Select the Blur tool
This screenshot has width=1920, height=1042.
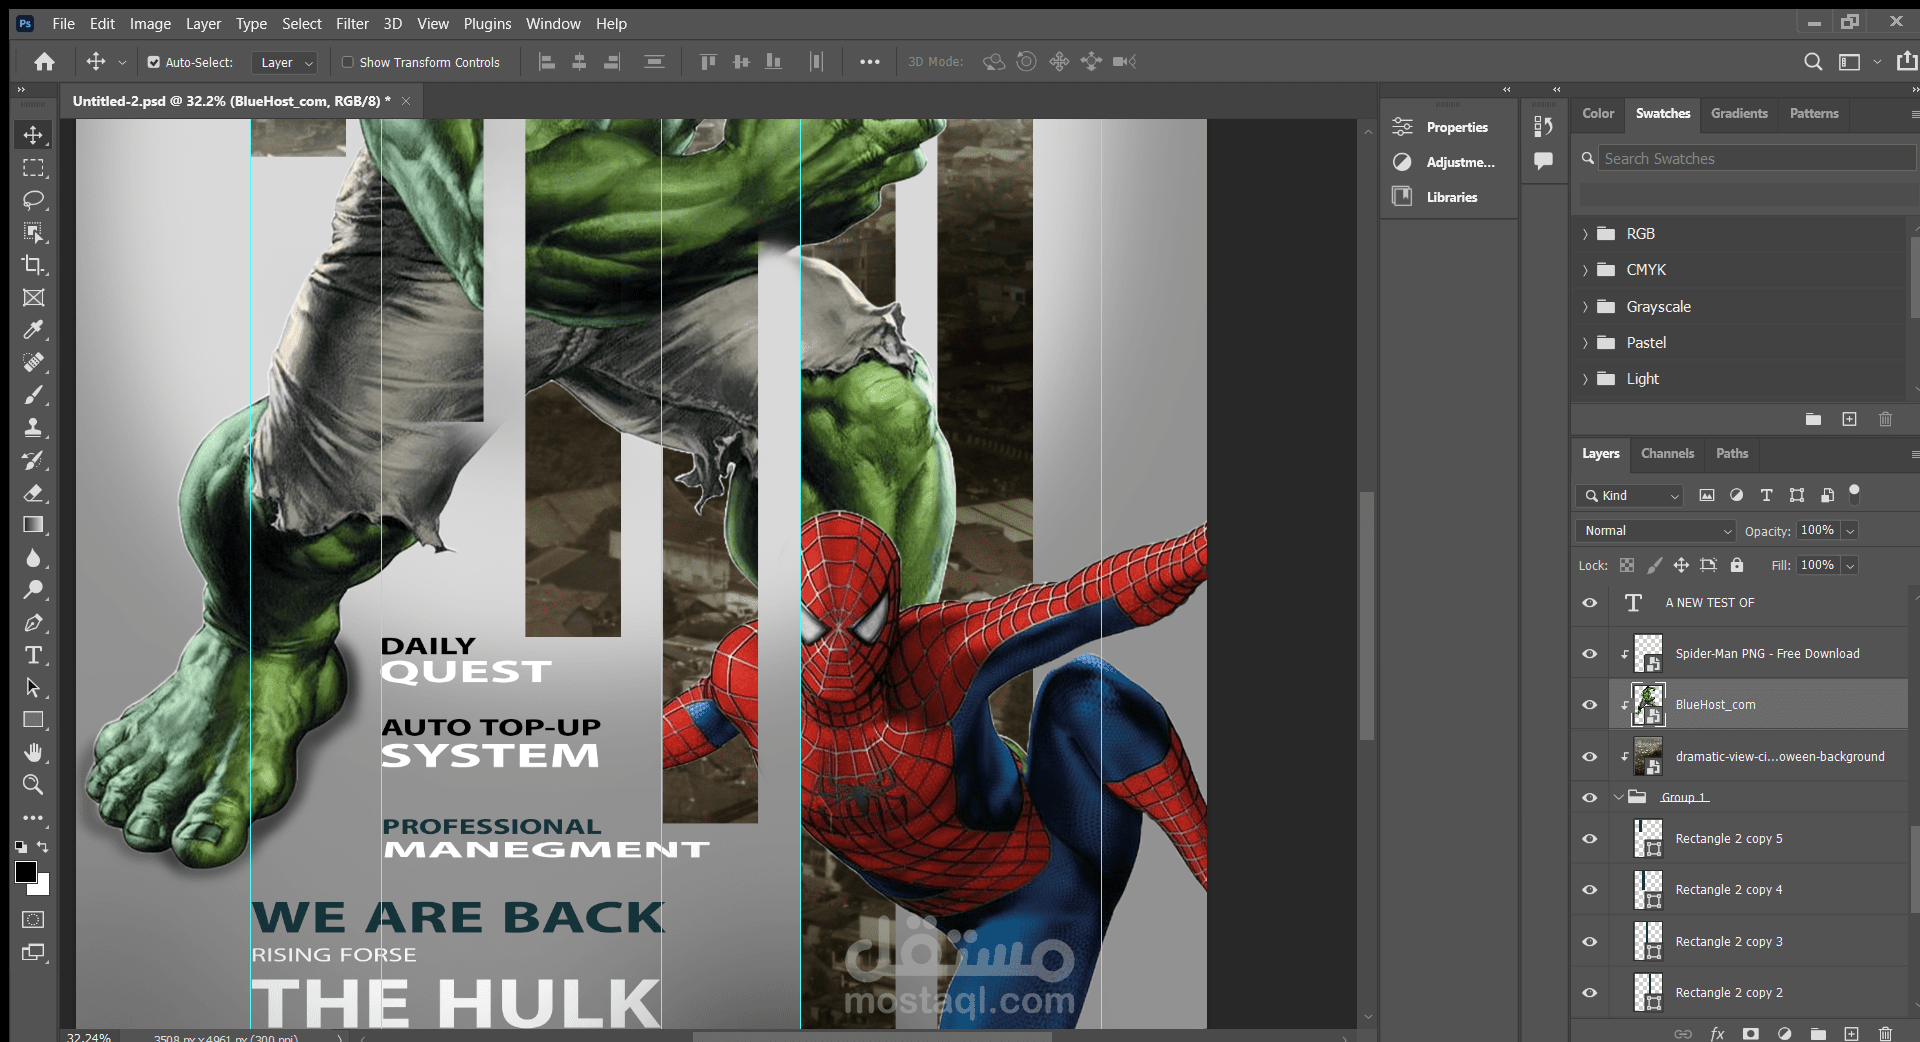click(33, 557)
